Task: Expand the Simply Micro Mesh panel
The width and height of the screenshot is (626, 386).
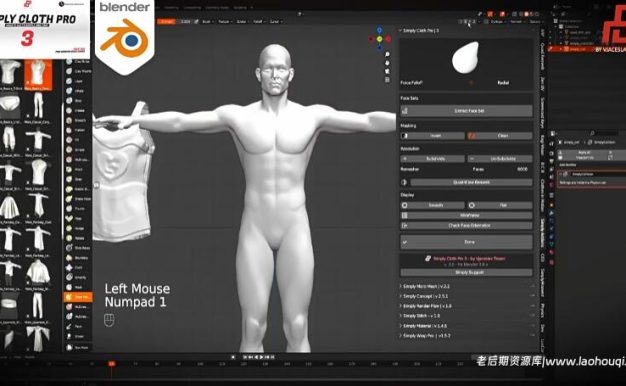Action: click(x=426, y=286)
